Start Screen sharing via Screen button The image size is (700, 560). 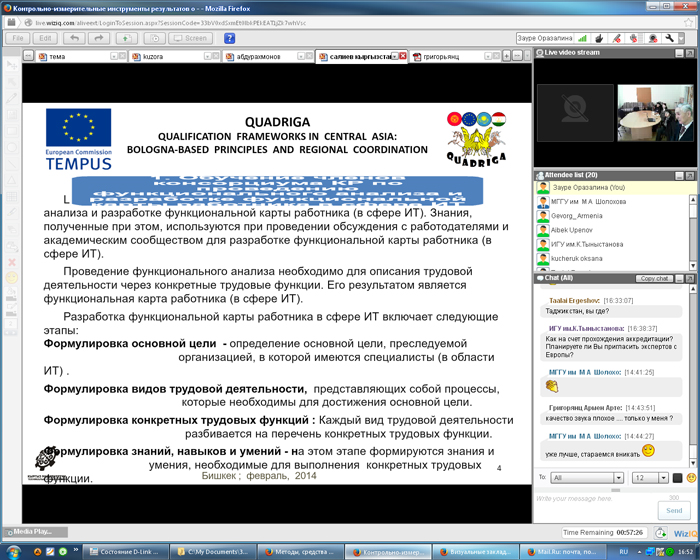(190, 38)
